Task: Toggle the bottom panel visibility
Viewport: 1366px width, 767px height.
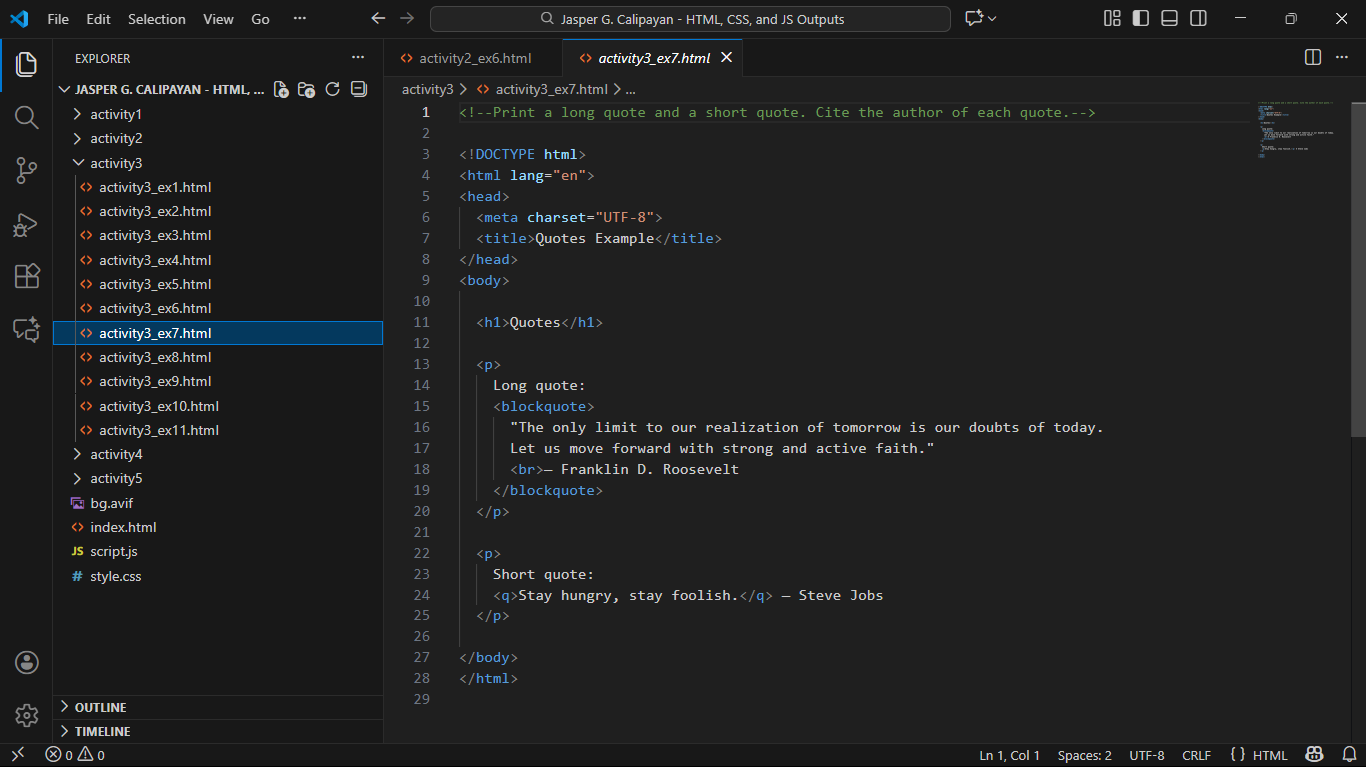Action: 1169,19
